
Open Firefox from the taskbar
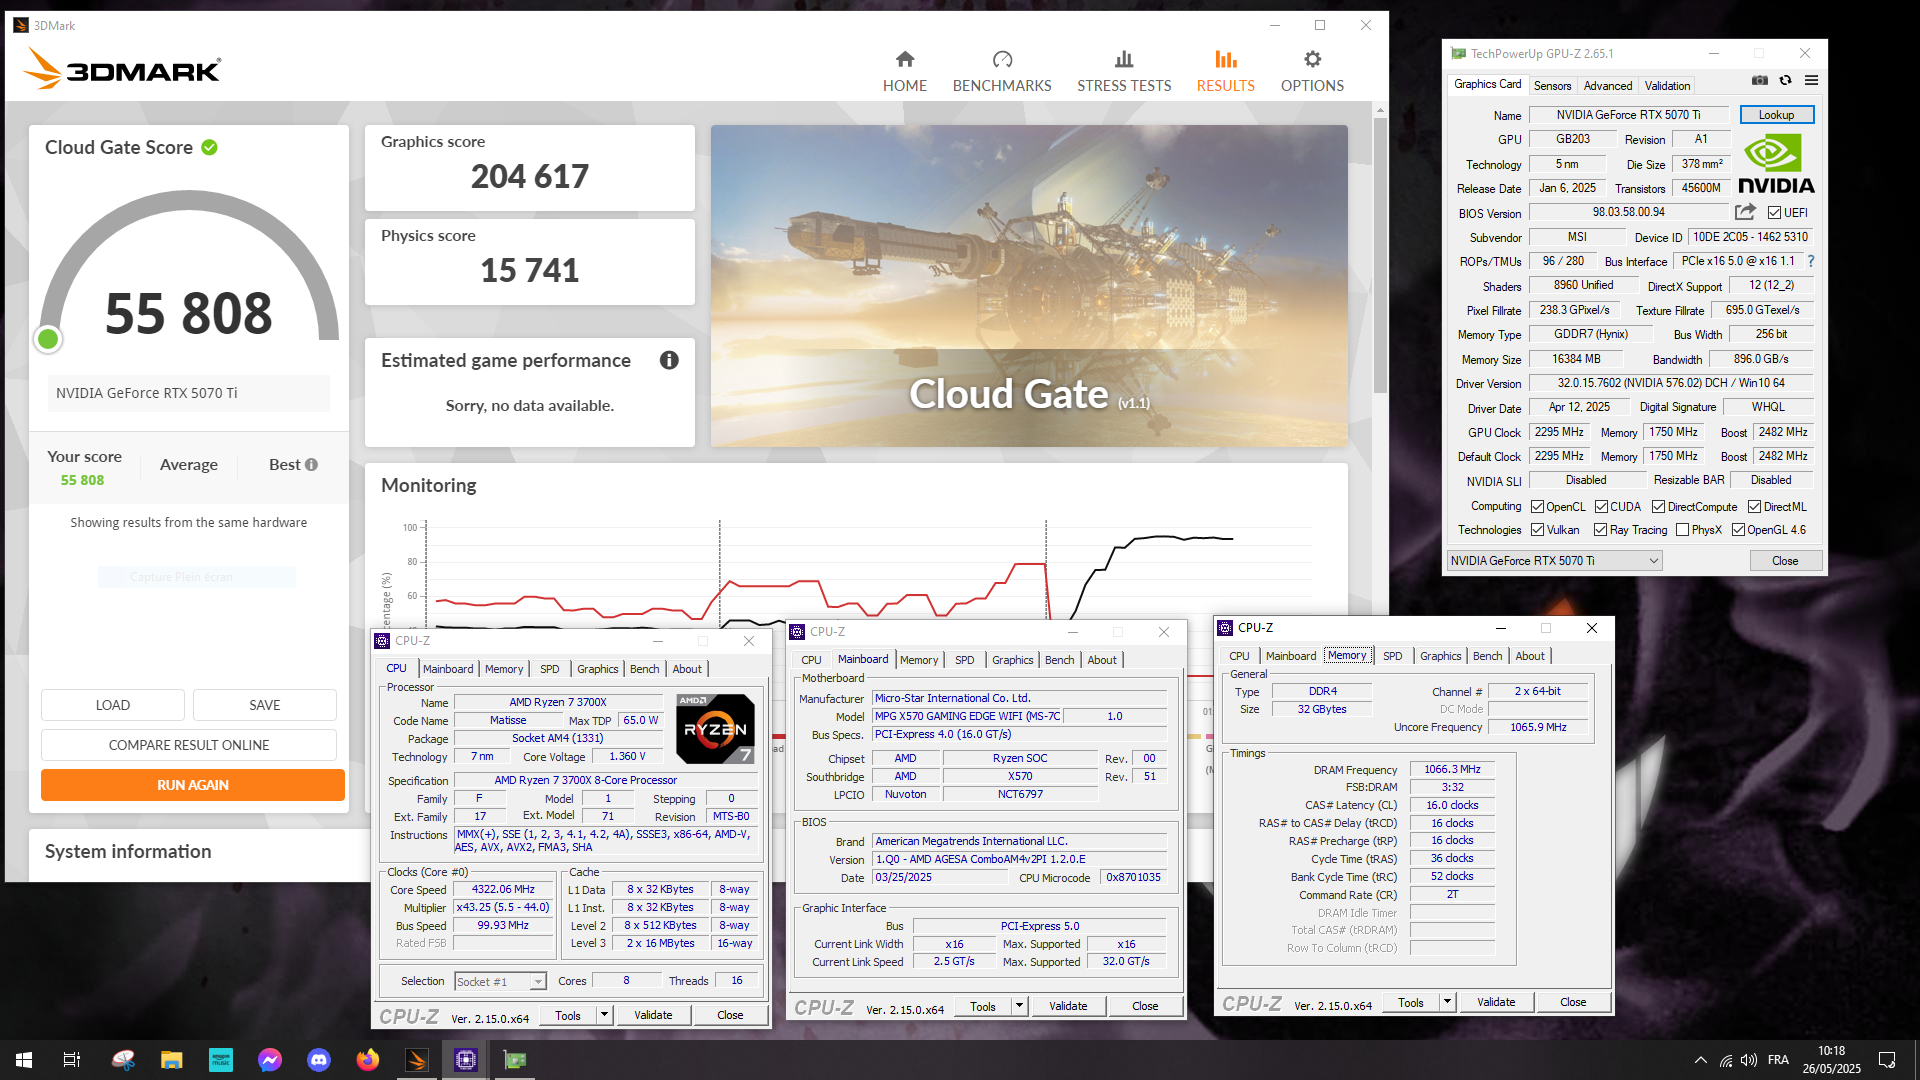pyautogui.click(x=368, y=1060)
